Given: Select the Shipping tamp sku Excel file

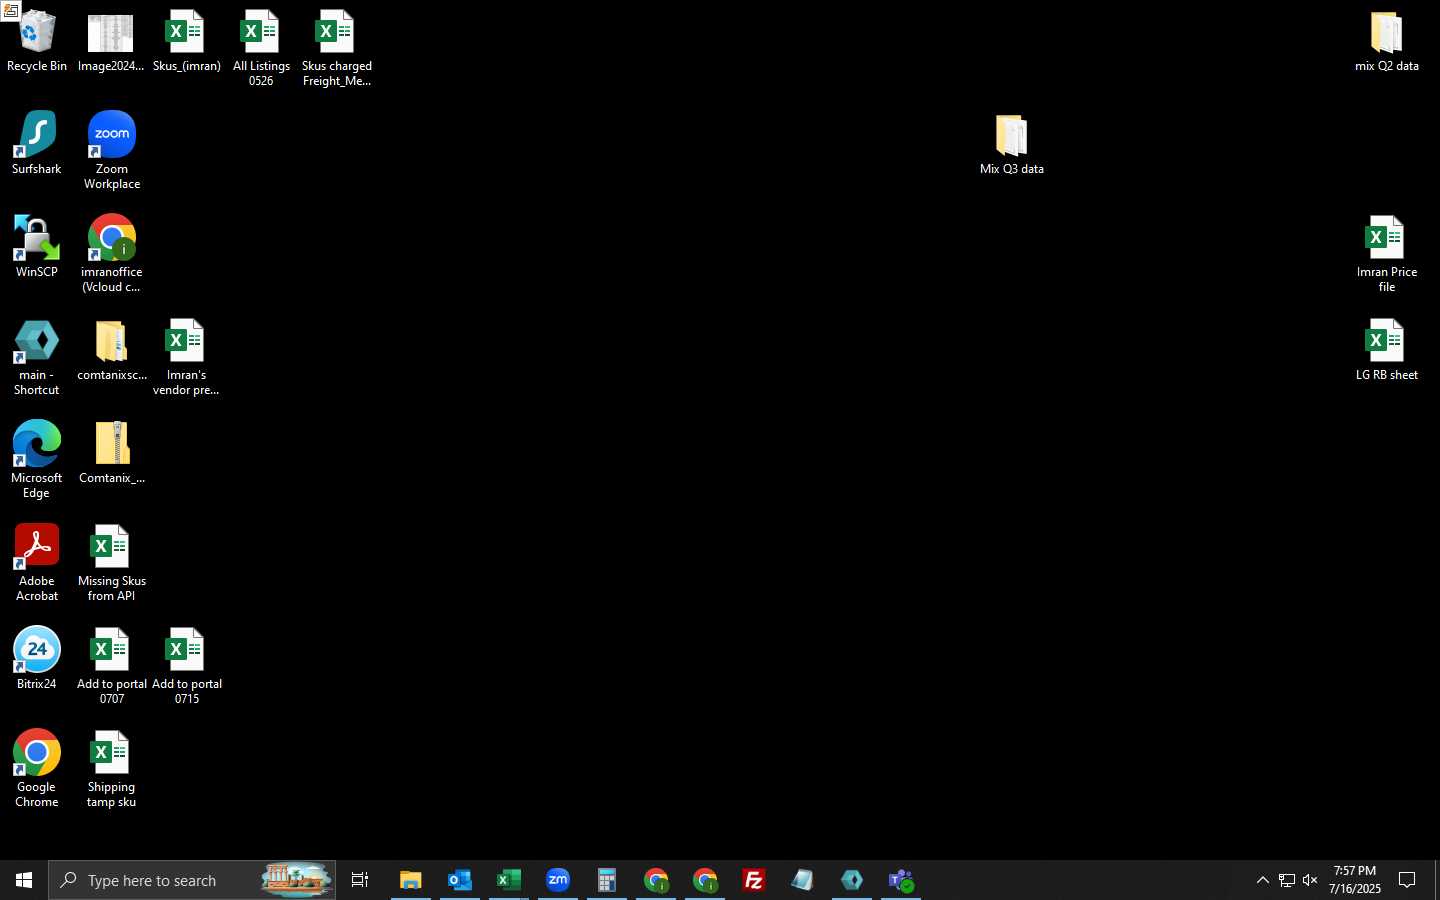Looking at the screenshot, I should pos(111,769).
